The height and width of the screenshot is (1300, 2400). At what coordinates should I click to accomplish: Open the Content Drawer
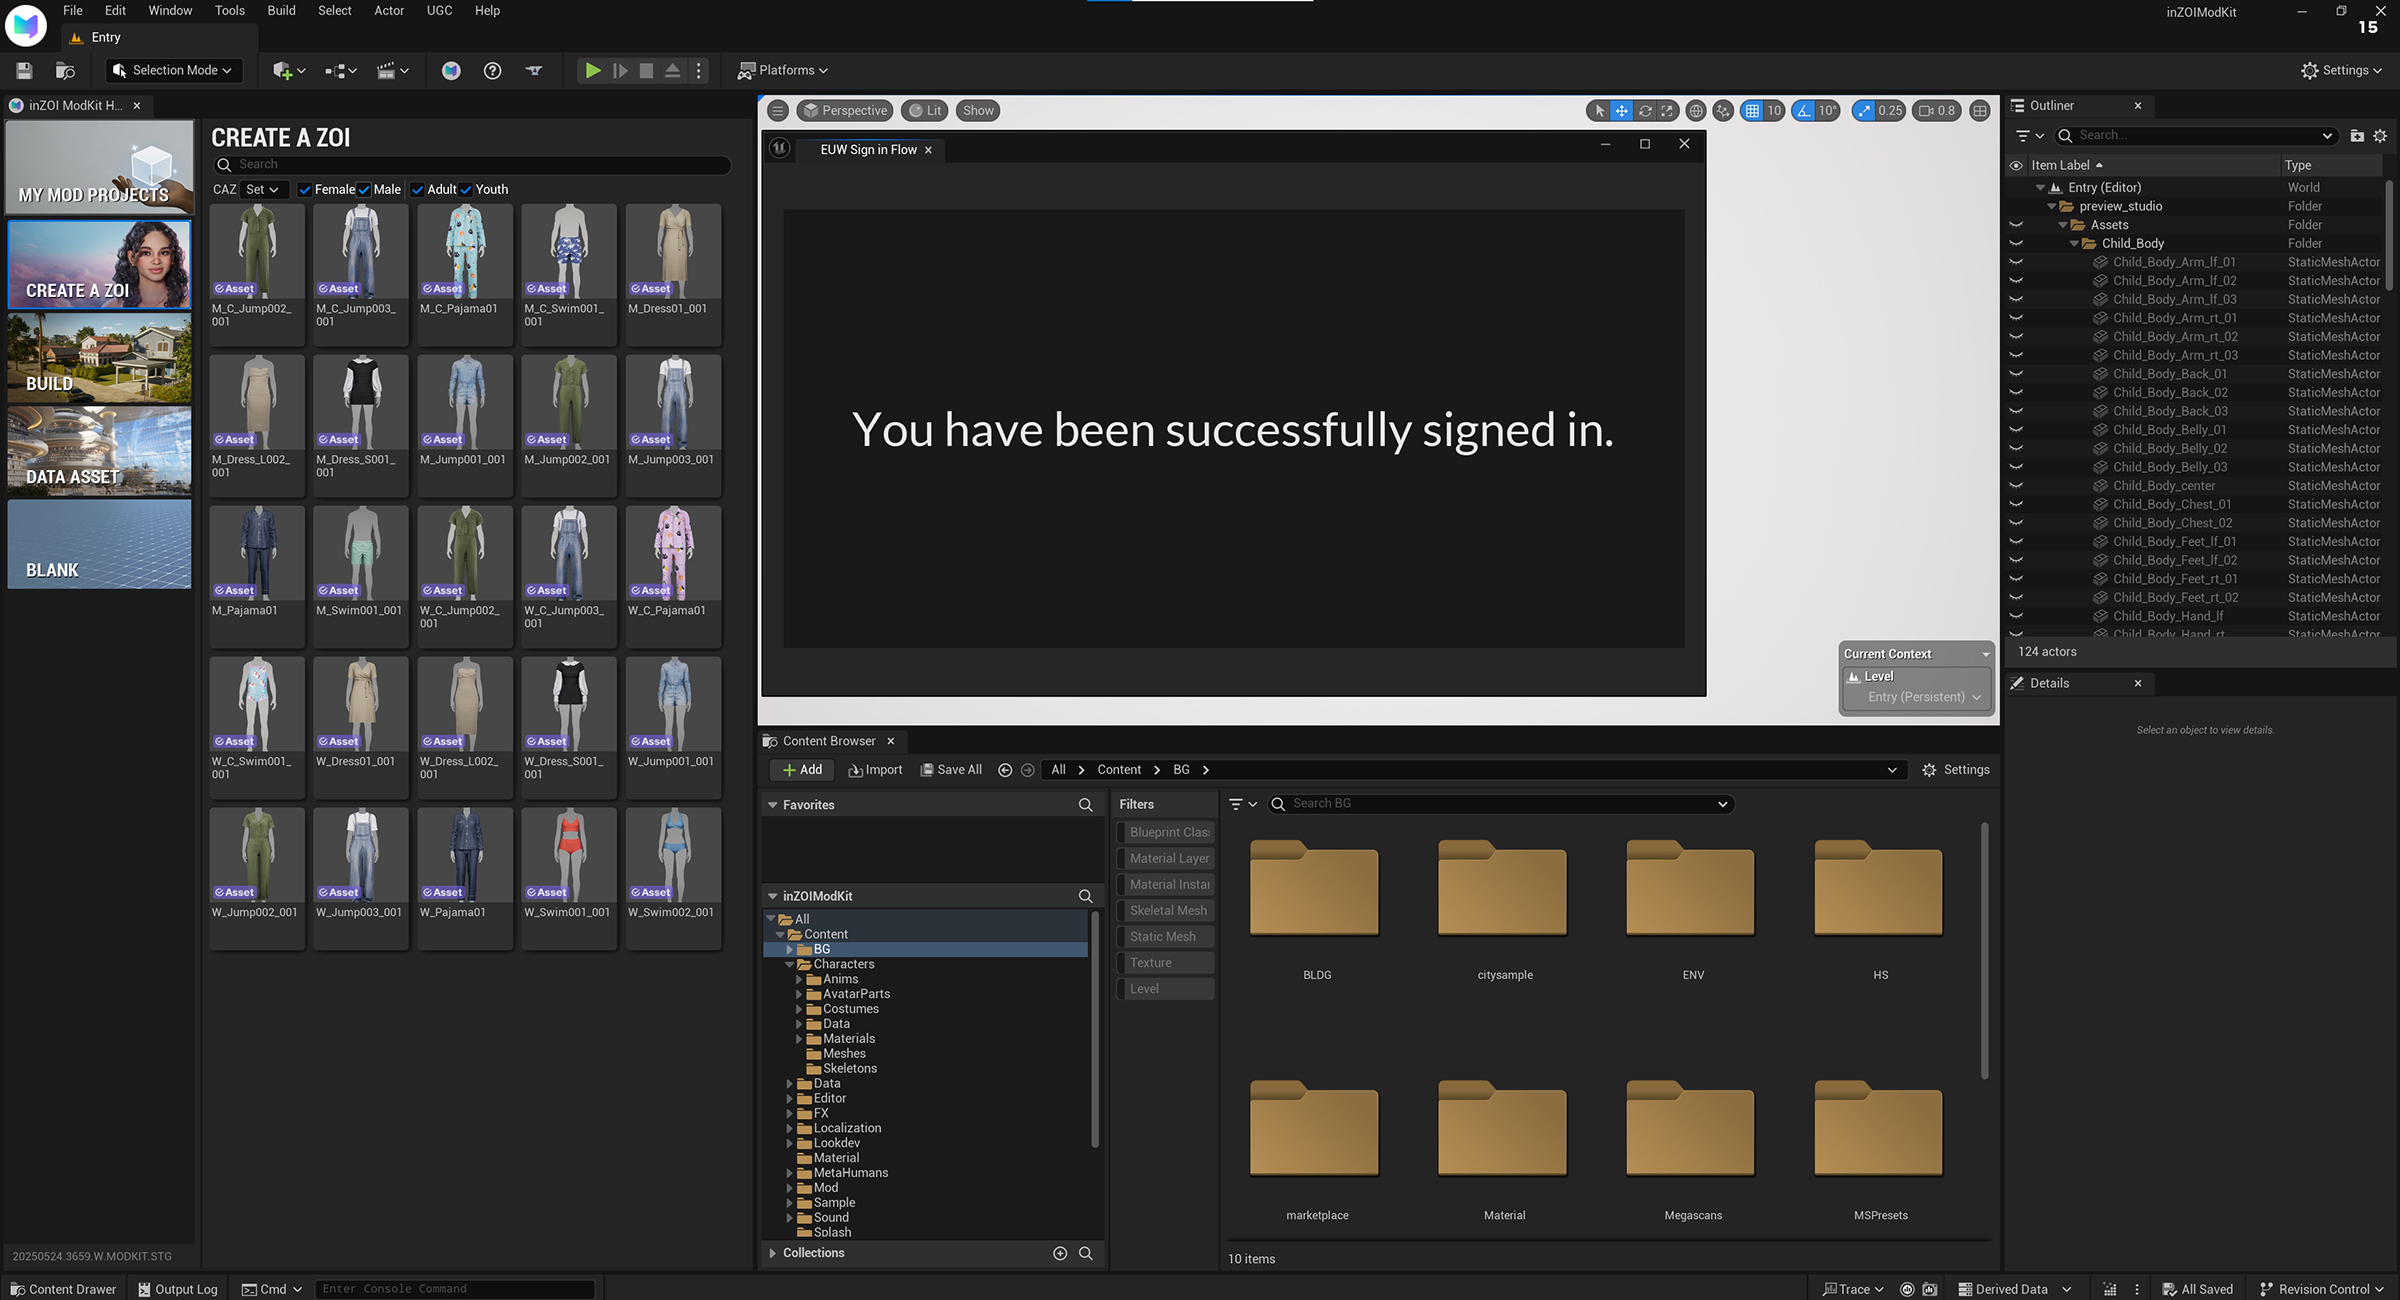coord(63,1289)
